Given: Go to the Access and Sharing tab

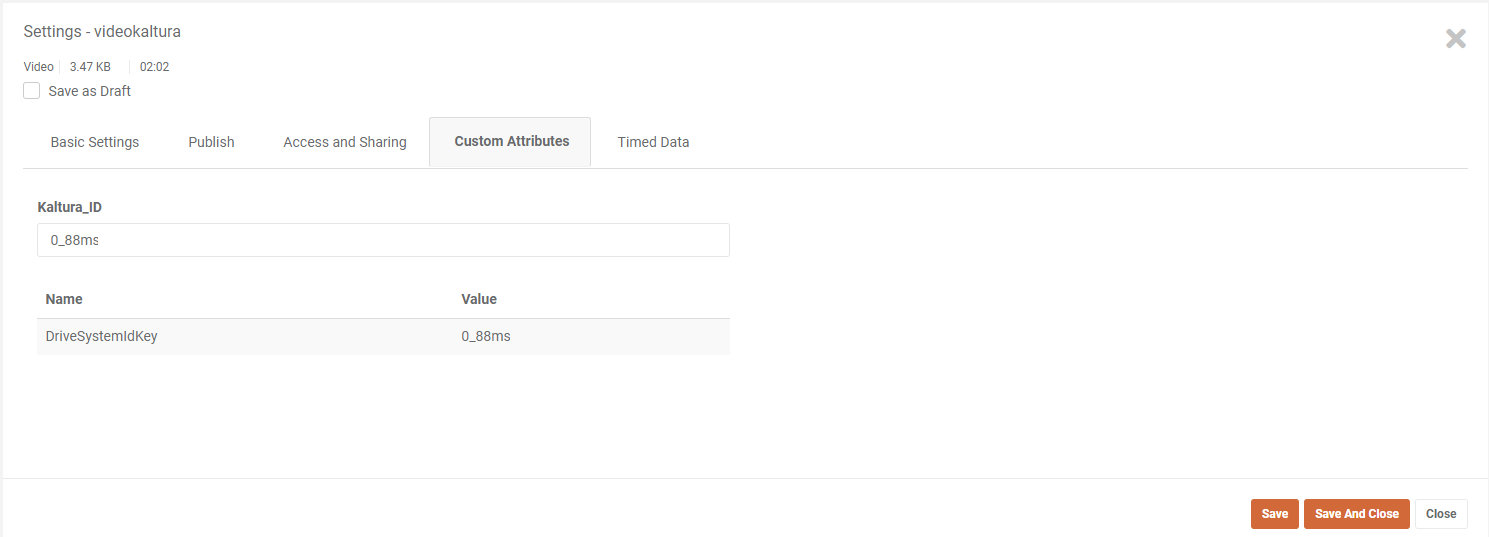Looking at the screenshot, I should click(x=345, y=142).
